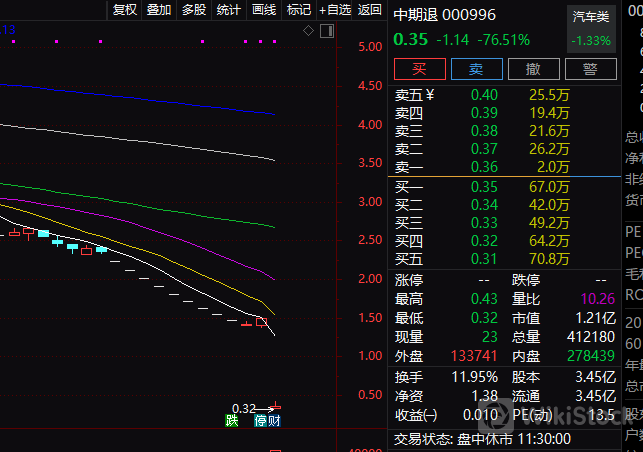The width and height of the screenshot is (643, 452).
Task: Open the 统计 statistics menu
Action: click(x=228, y=10)
